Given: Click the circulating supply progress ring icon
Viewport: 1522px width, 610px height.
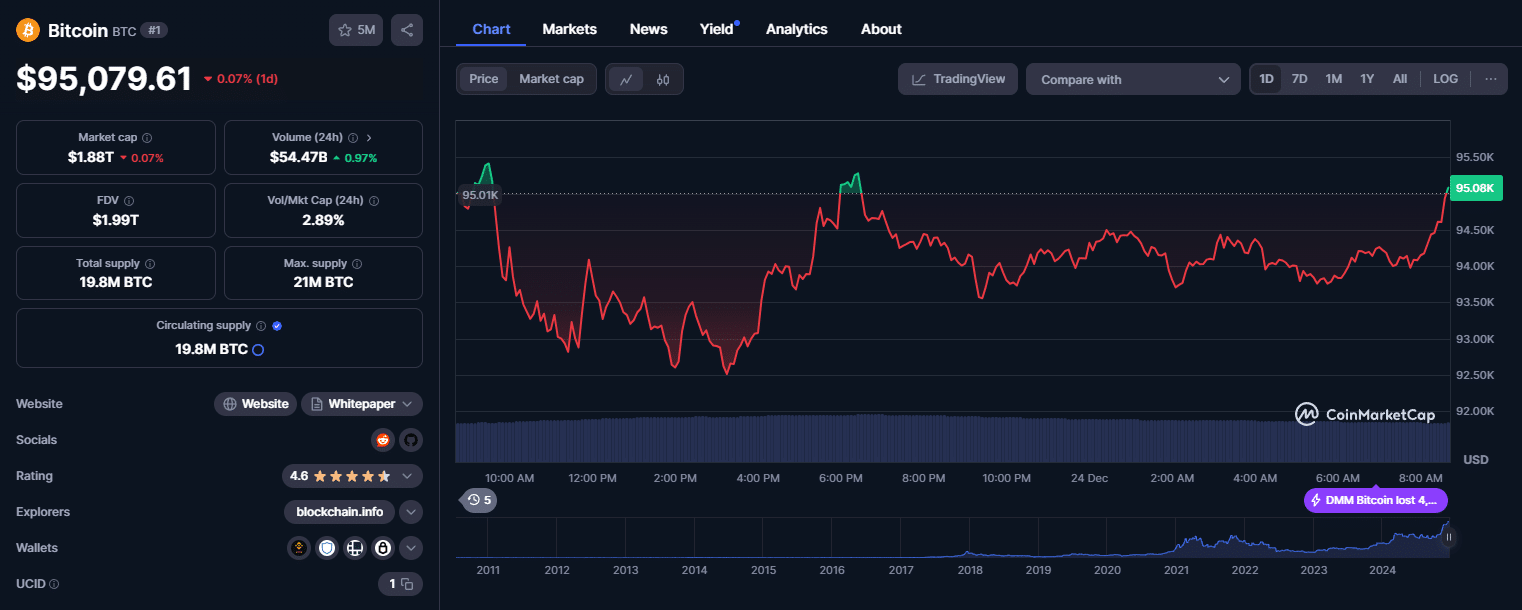Looking at the screenshot, I should [x=258, y=350].
